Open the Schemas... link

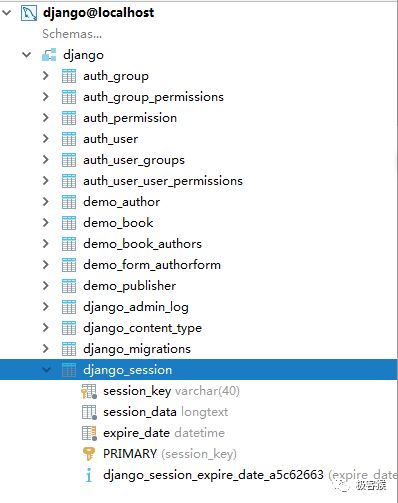[x=72, y=34]
